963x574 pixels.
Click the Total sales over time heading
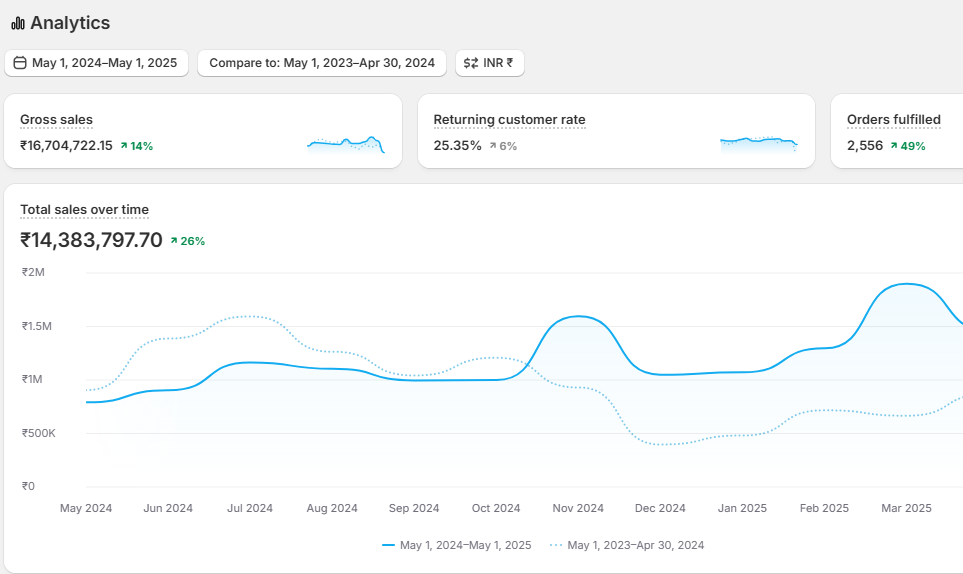(x=84, y=210)
